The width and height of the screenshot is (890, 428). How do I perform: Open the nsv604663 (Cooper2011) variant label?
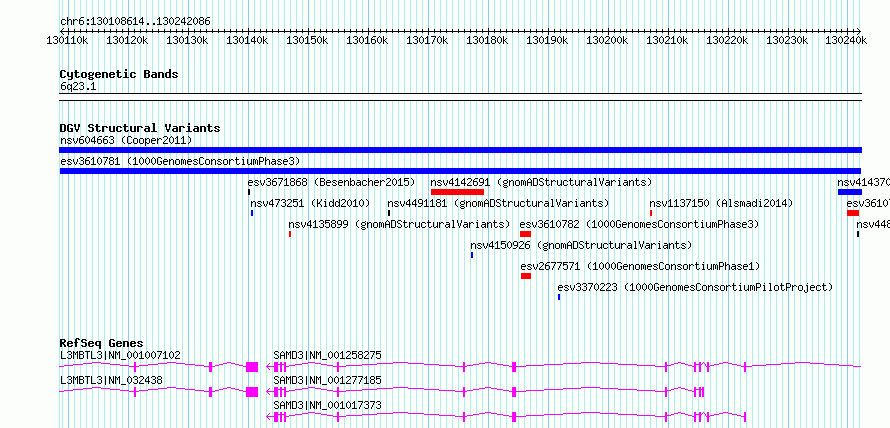click(126, 140)
